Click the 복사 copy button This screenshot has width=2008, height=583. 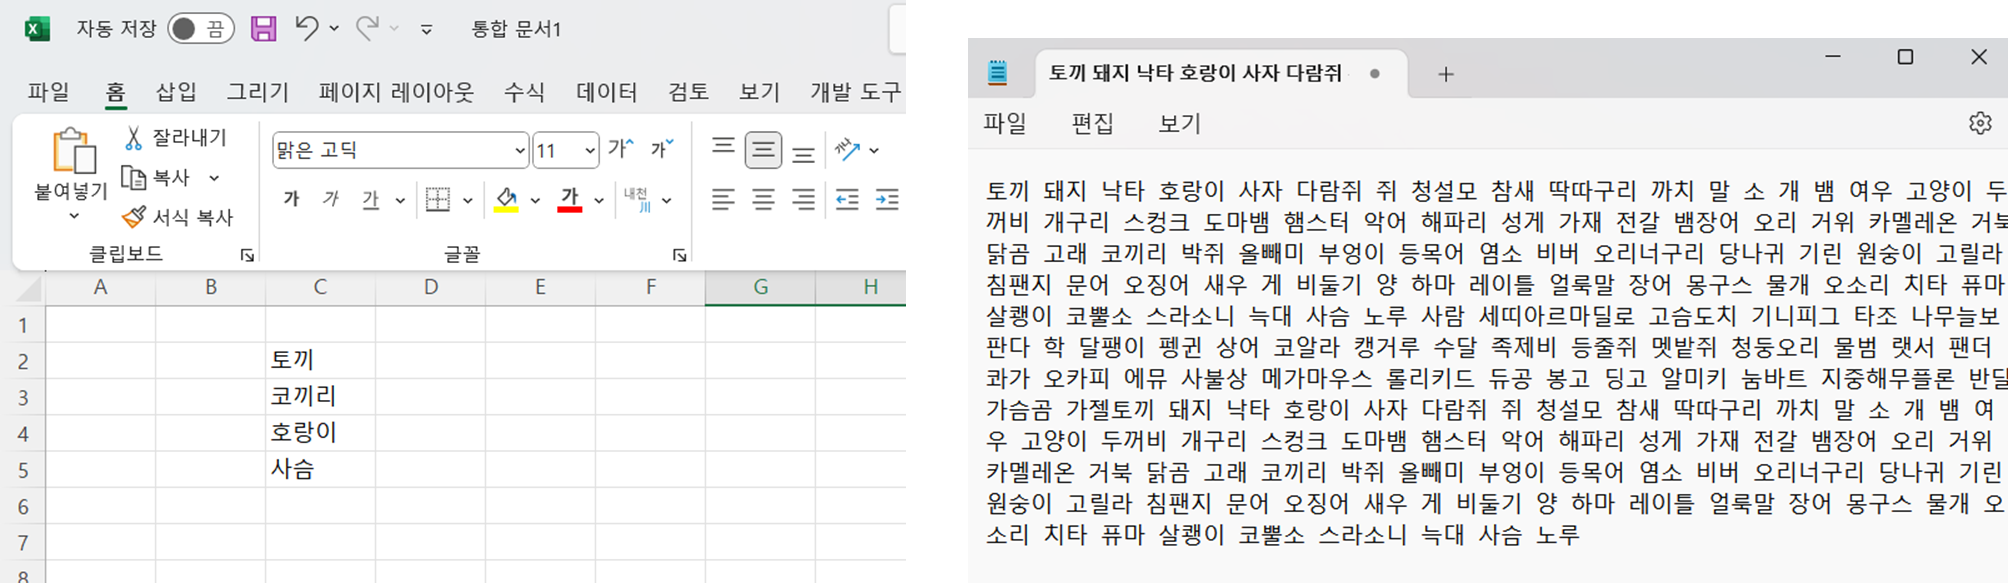tap(156, 177)
